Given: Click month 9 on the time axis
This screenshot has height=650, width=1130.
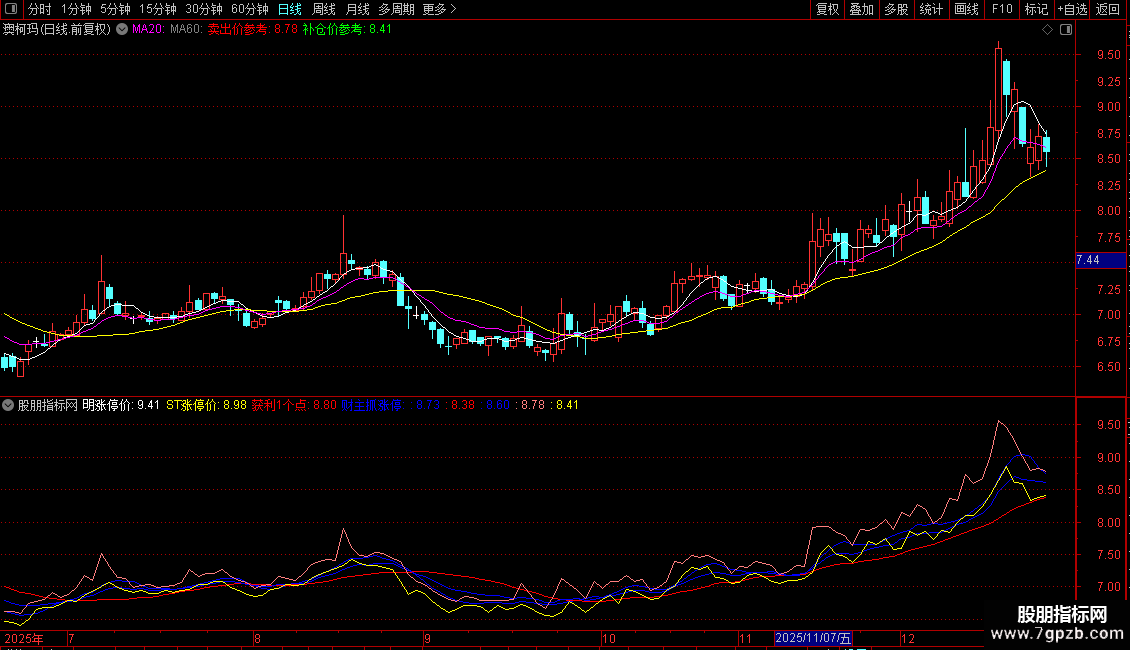Looking at the screenshot, I should 427,638.
